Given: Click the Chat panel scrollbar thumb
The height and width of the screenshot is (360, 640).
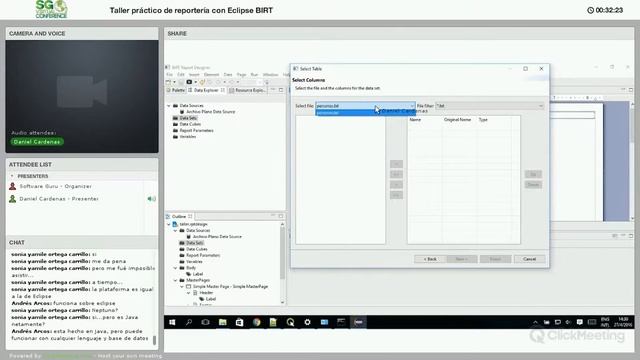Looking at the screenshot, I should [154, 340].
